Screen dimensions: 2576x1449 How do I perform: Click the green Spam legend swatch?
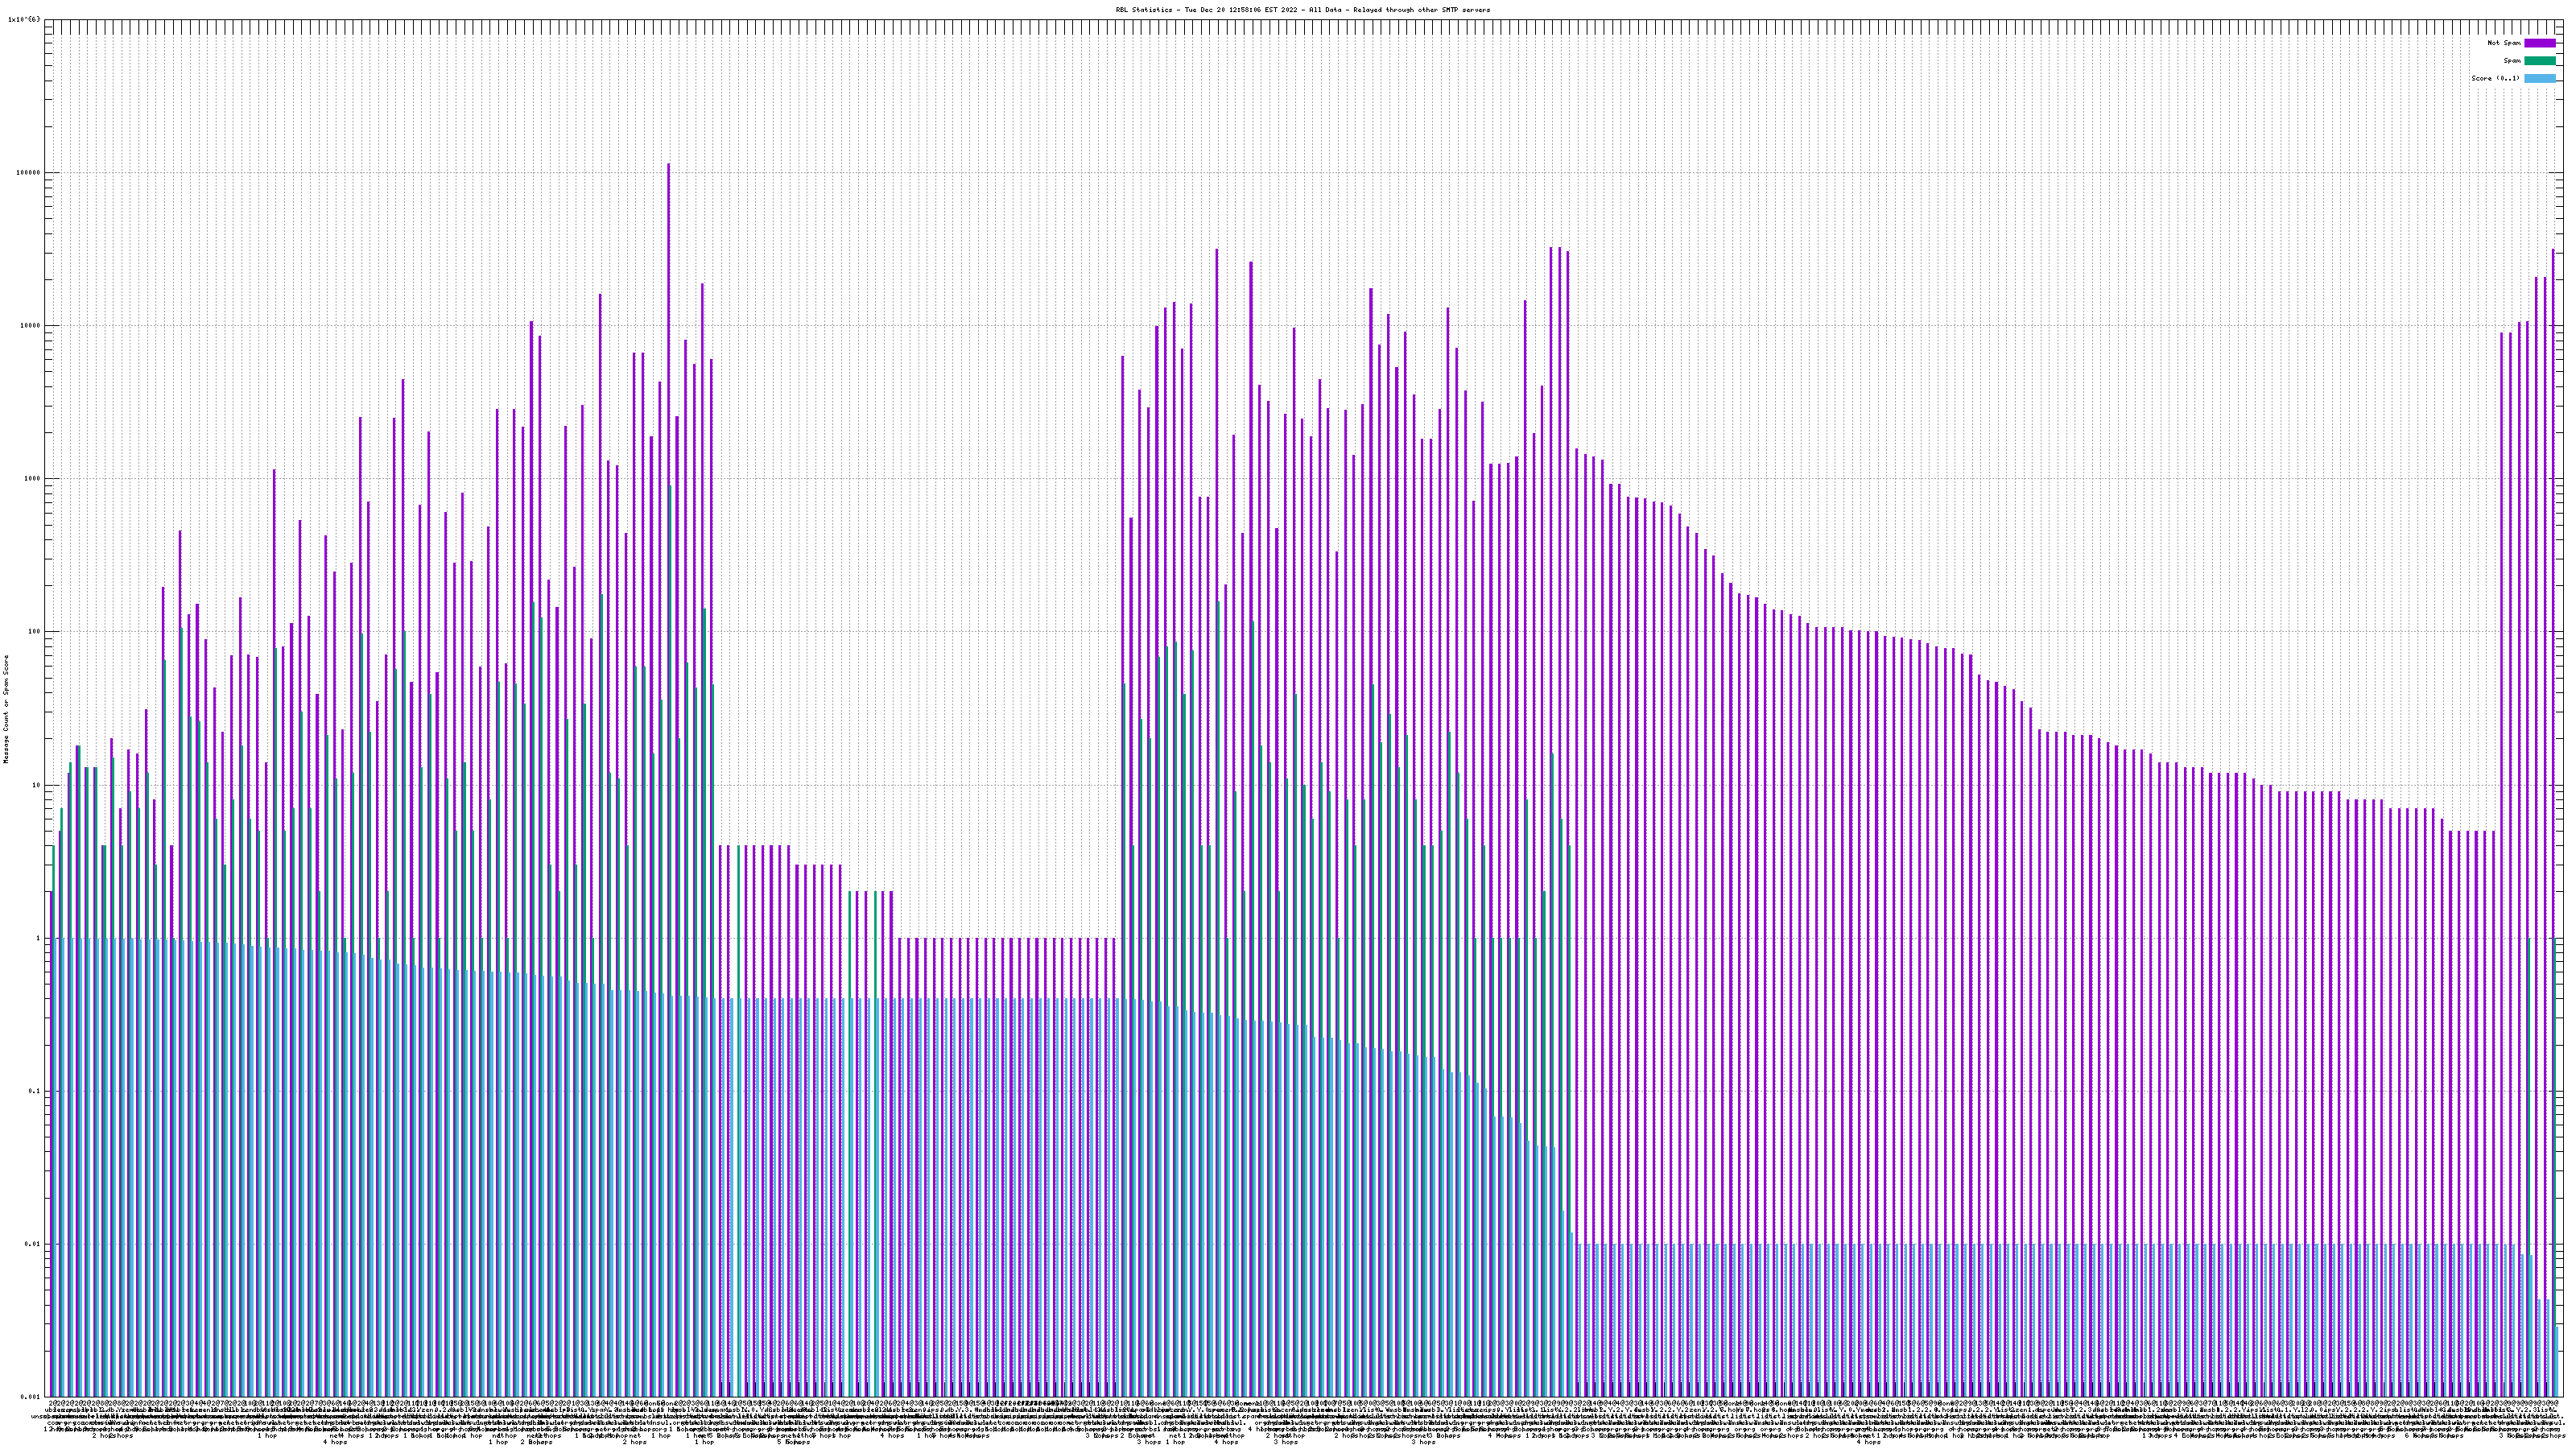click(x=2539, y=61)
